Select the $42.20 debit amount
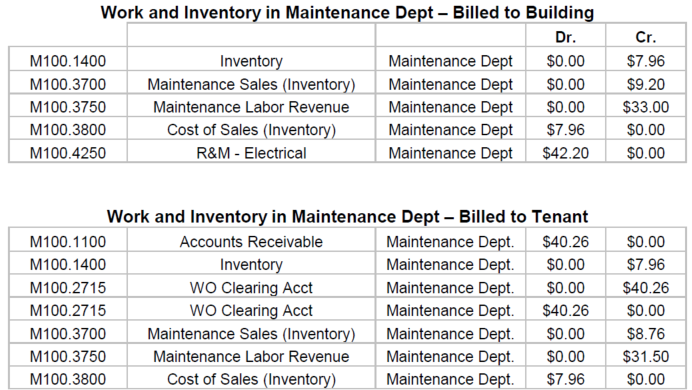 coord(565,153)
